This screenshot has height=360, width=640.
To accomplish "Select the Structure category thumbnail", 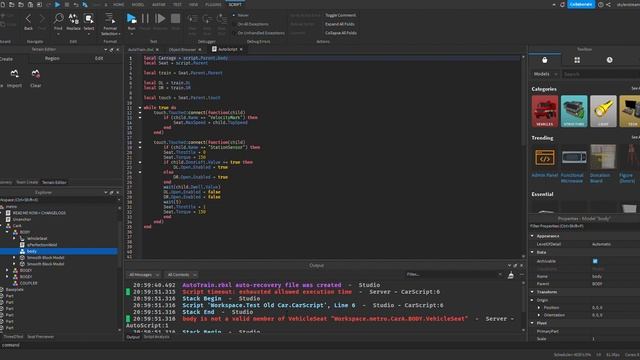I will pos(574,111).
